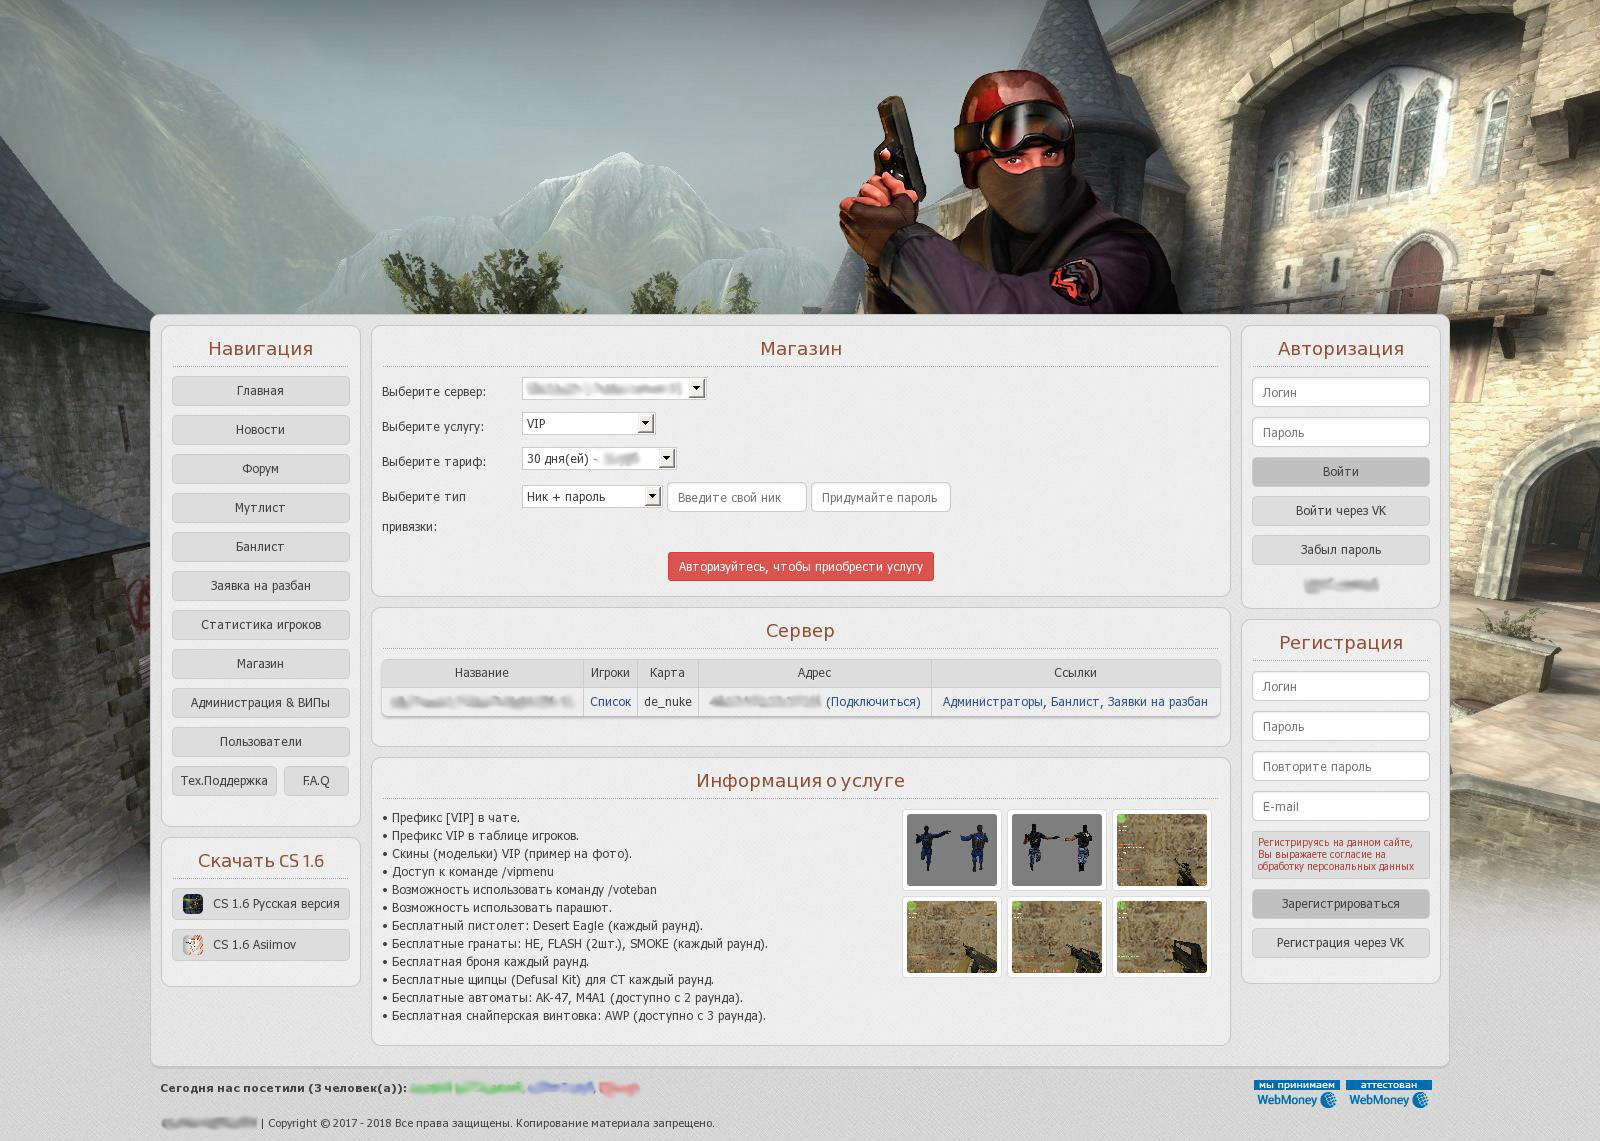Click the 'аттестован WebMoney' badge
Screen dimensions: 1600x1141
tap(1389, 1094)
